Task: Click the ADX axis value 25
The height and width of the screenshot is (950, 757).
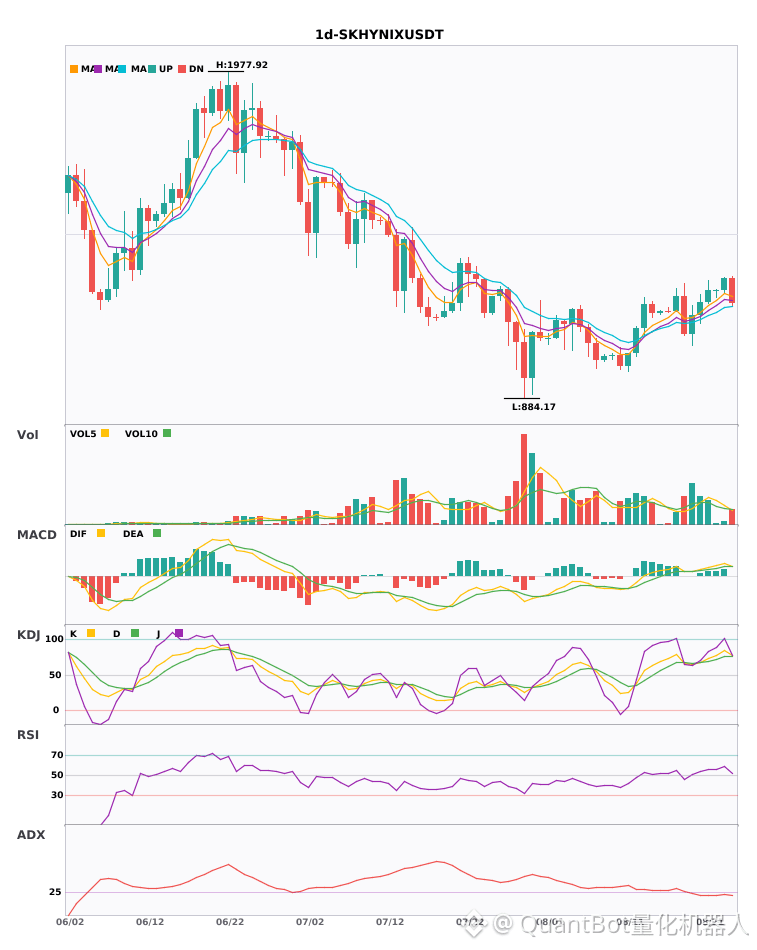Action: point(55,892)
